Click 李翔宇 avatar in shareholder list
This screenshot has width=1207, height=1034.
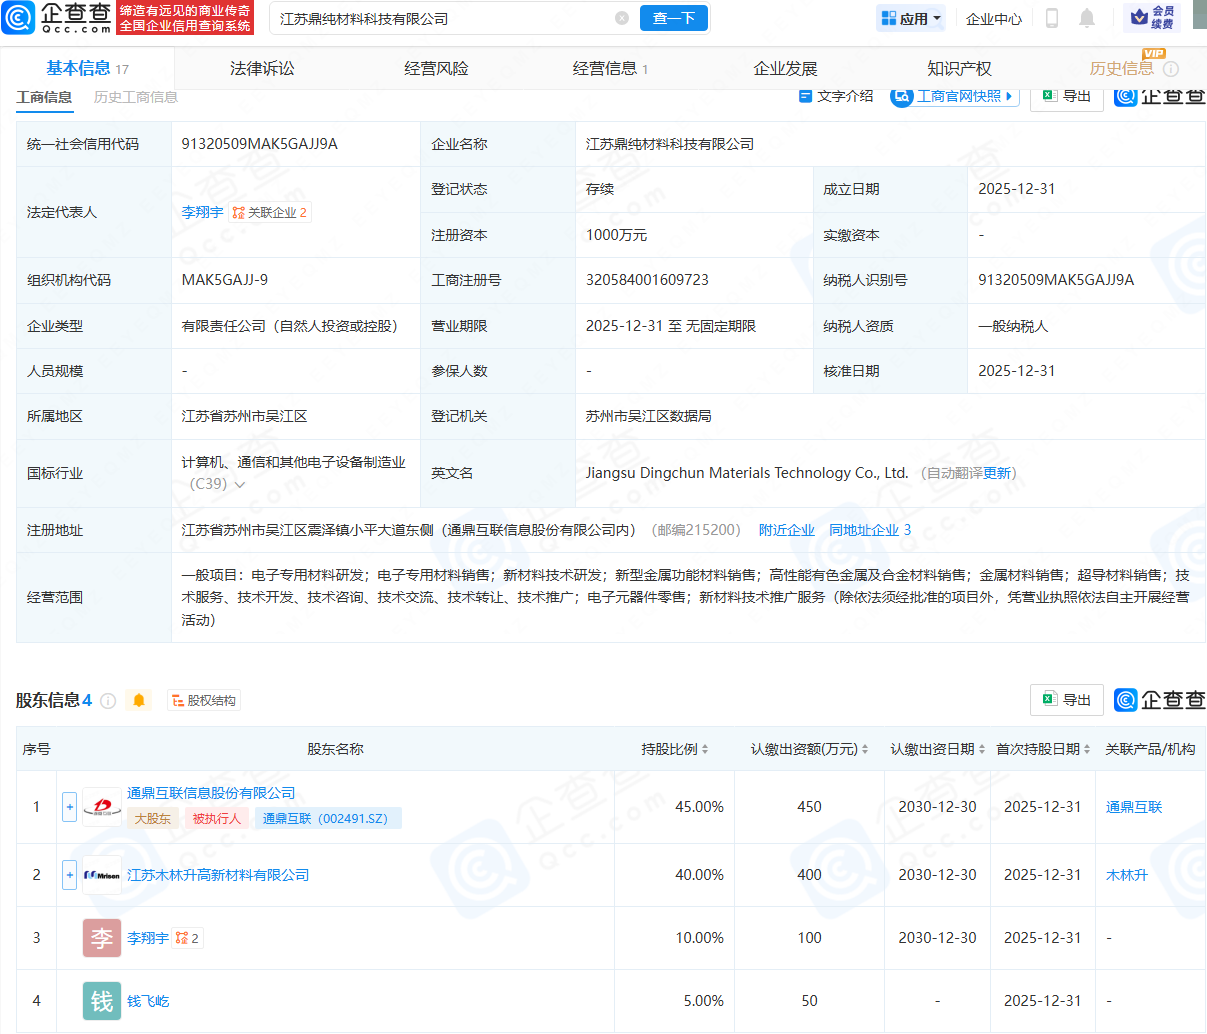[x=102, y=938]
